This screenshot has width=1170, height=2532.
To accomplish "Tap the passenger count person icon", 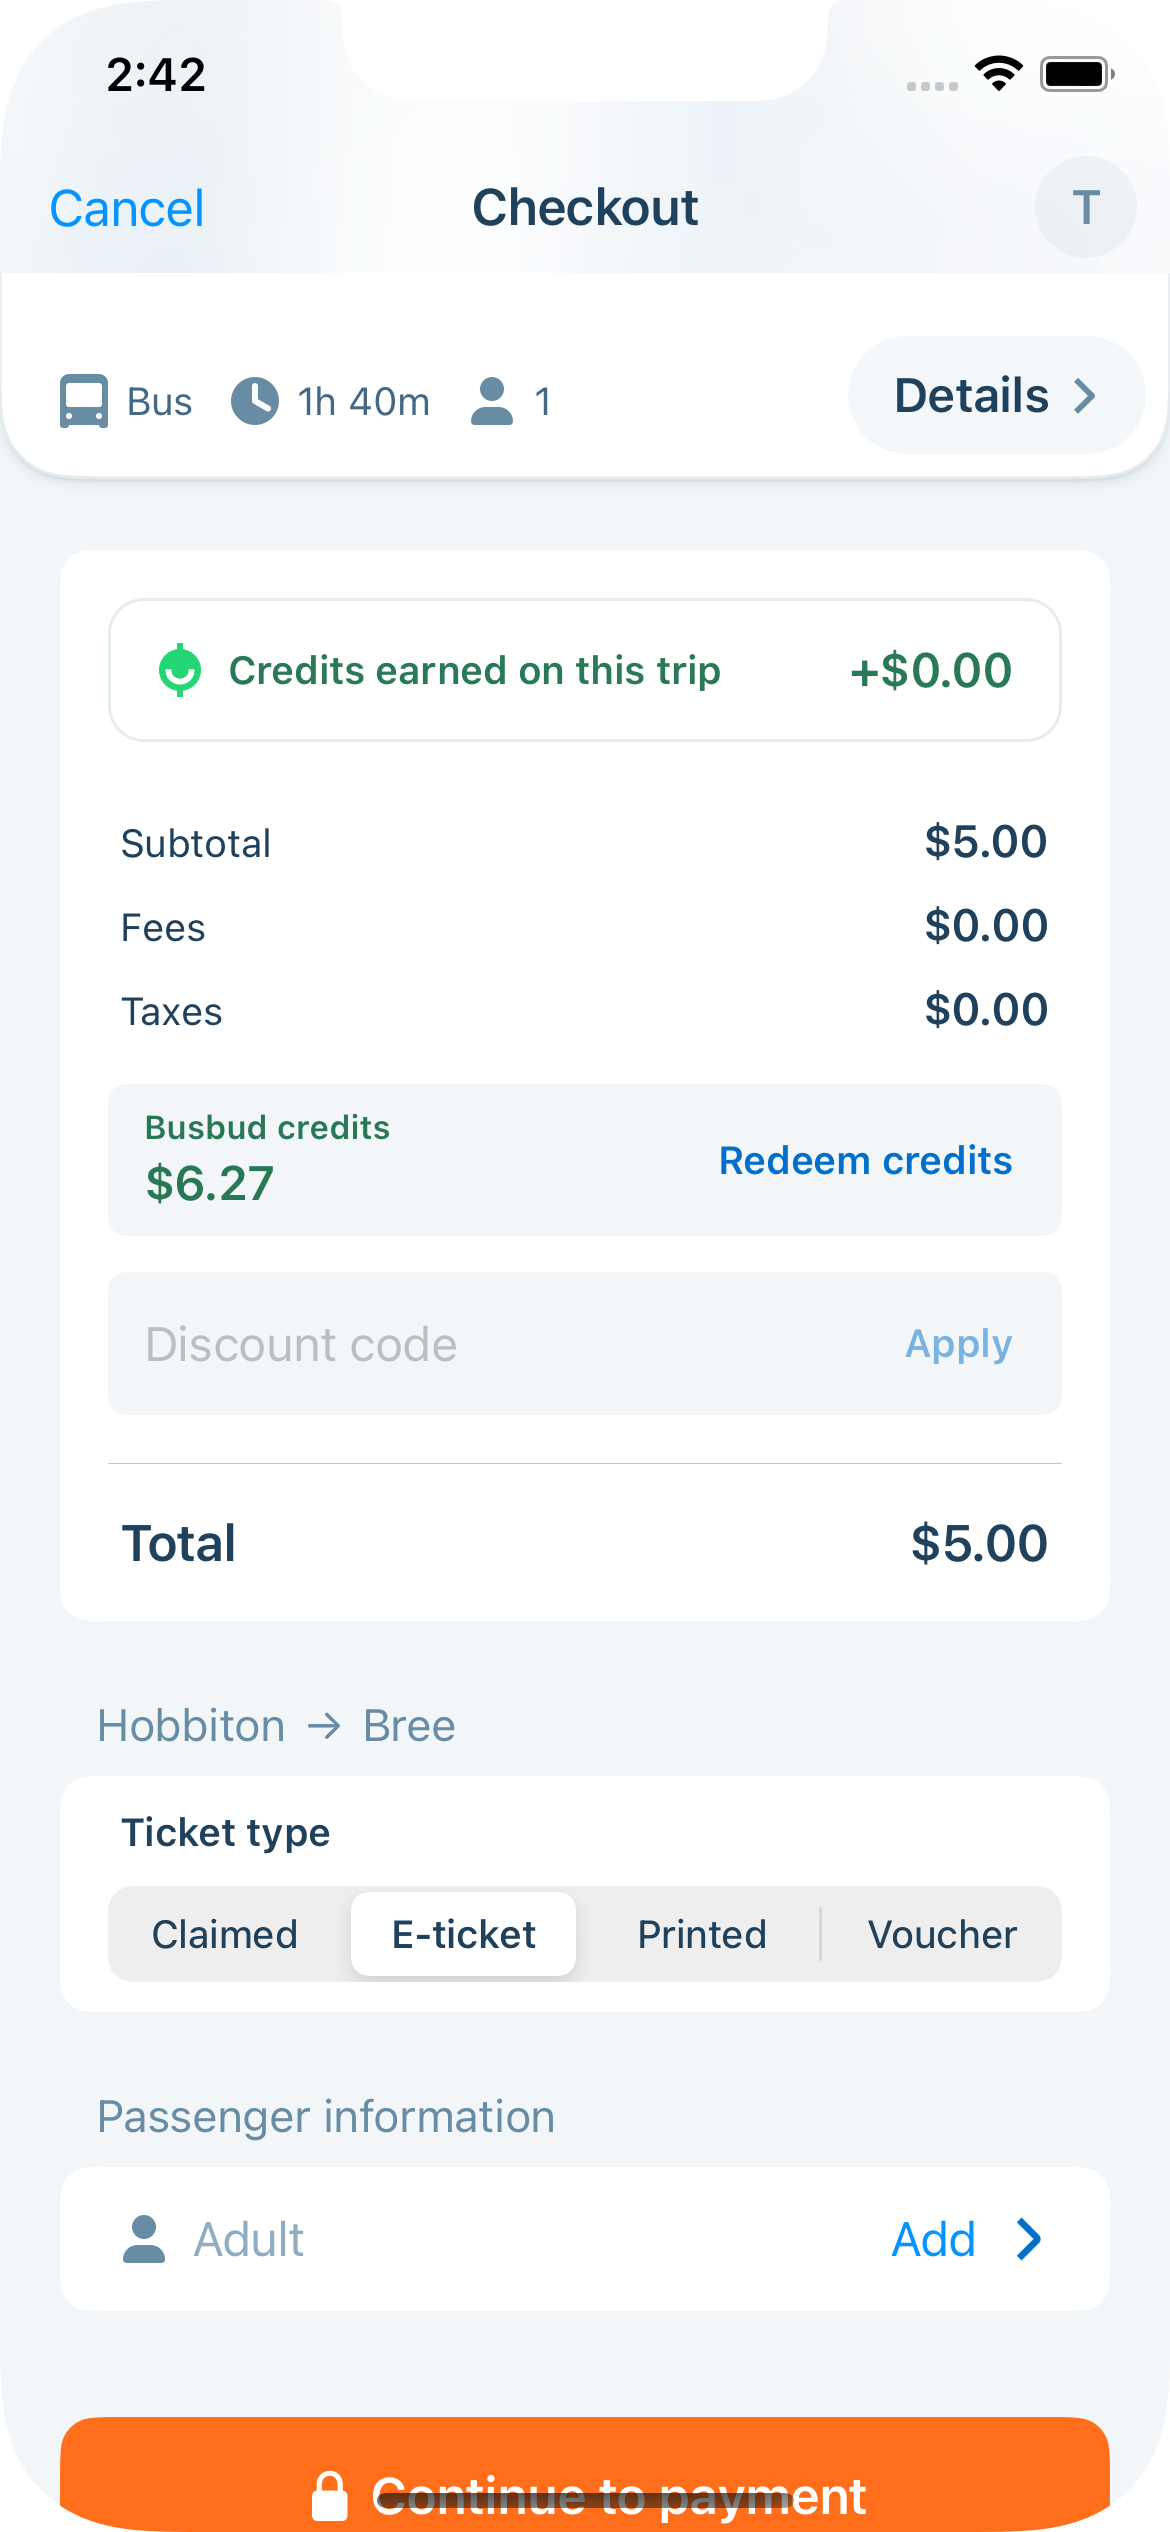I will [x=492, y=402].
